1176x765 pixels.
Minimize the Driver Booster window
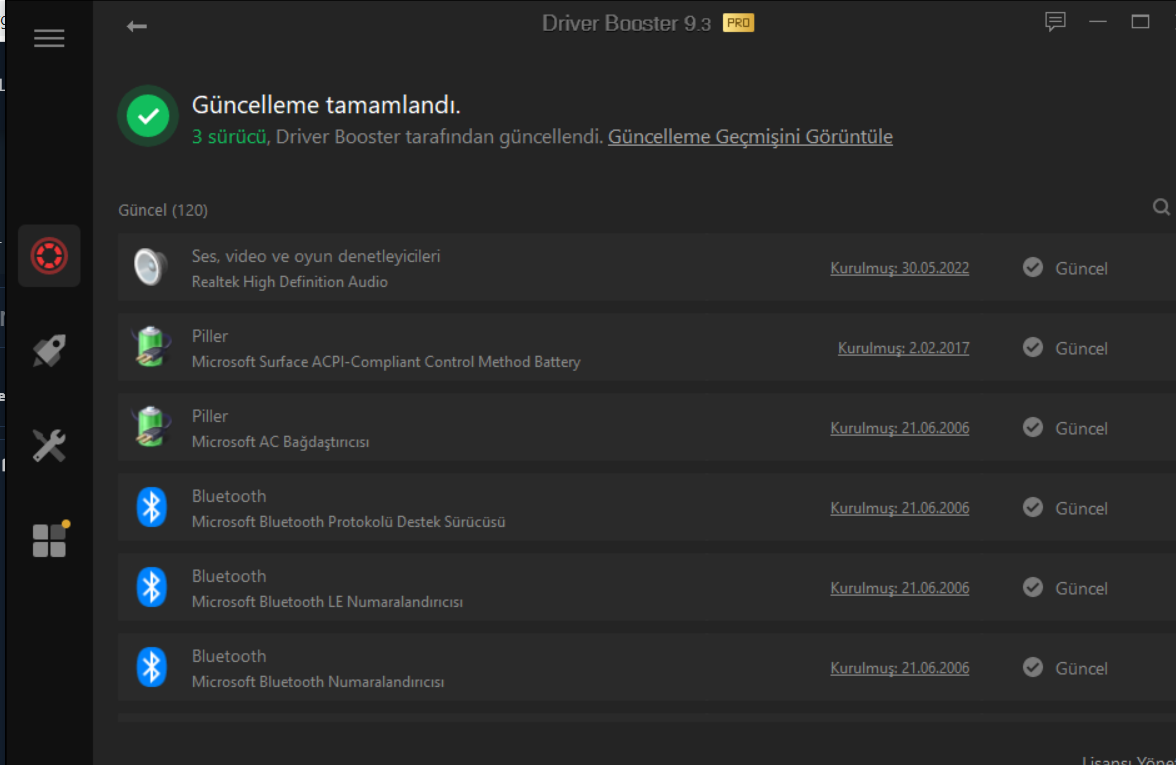(x=1098, y=22)
